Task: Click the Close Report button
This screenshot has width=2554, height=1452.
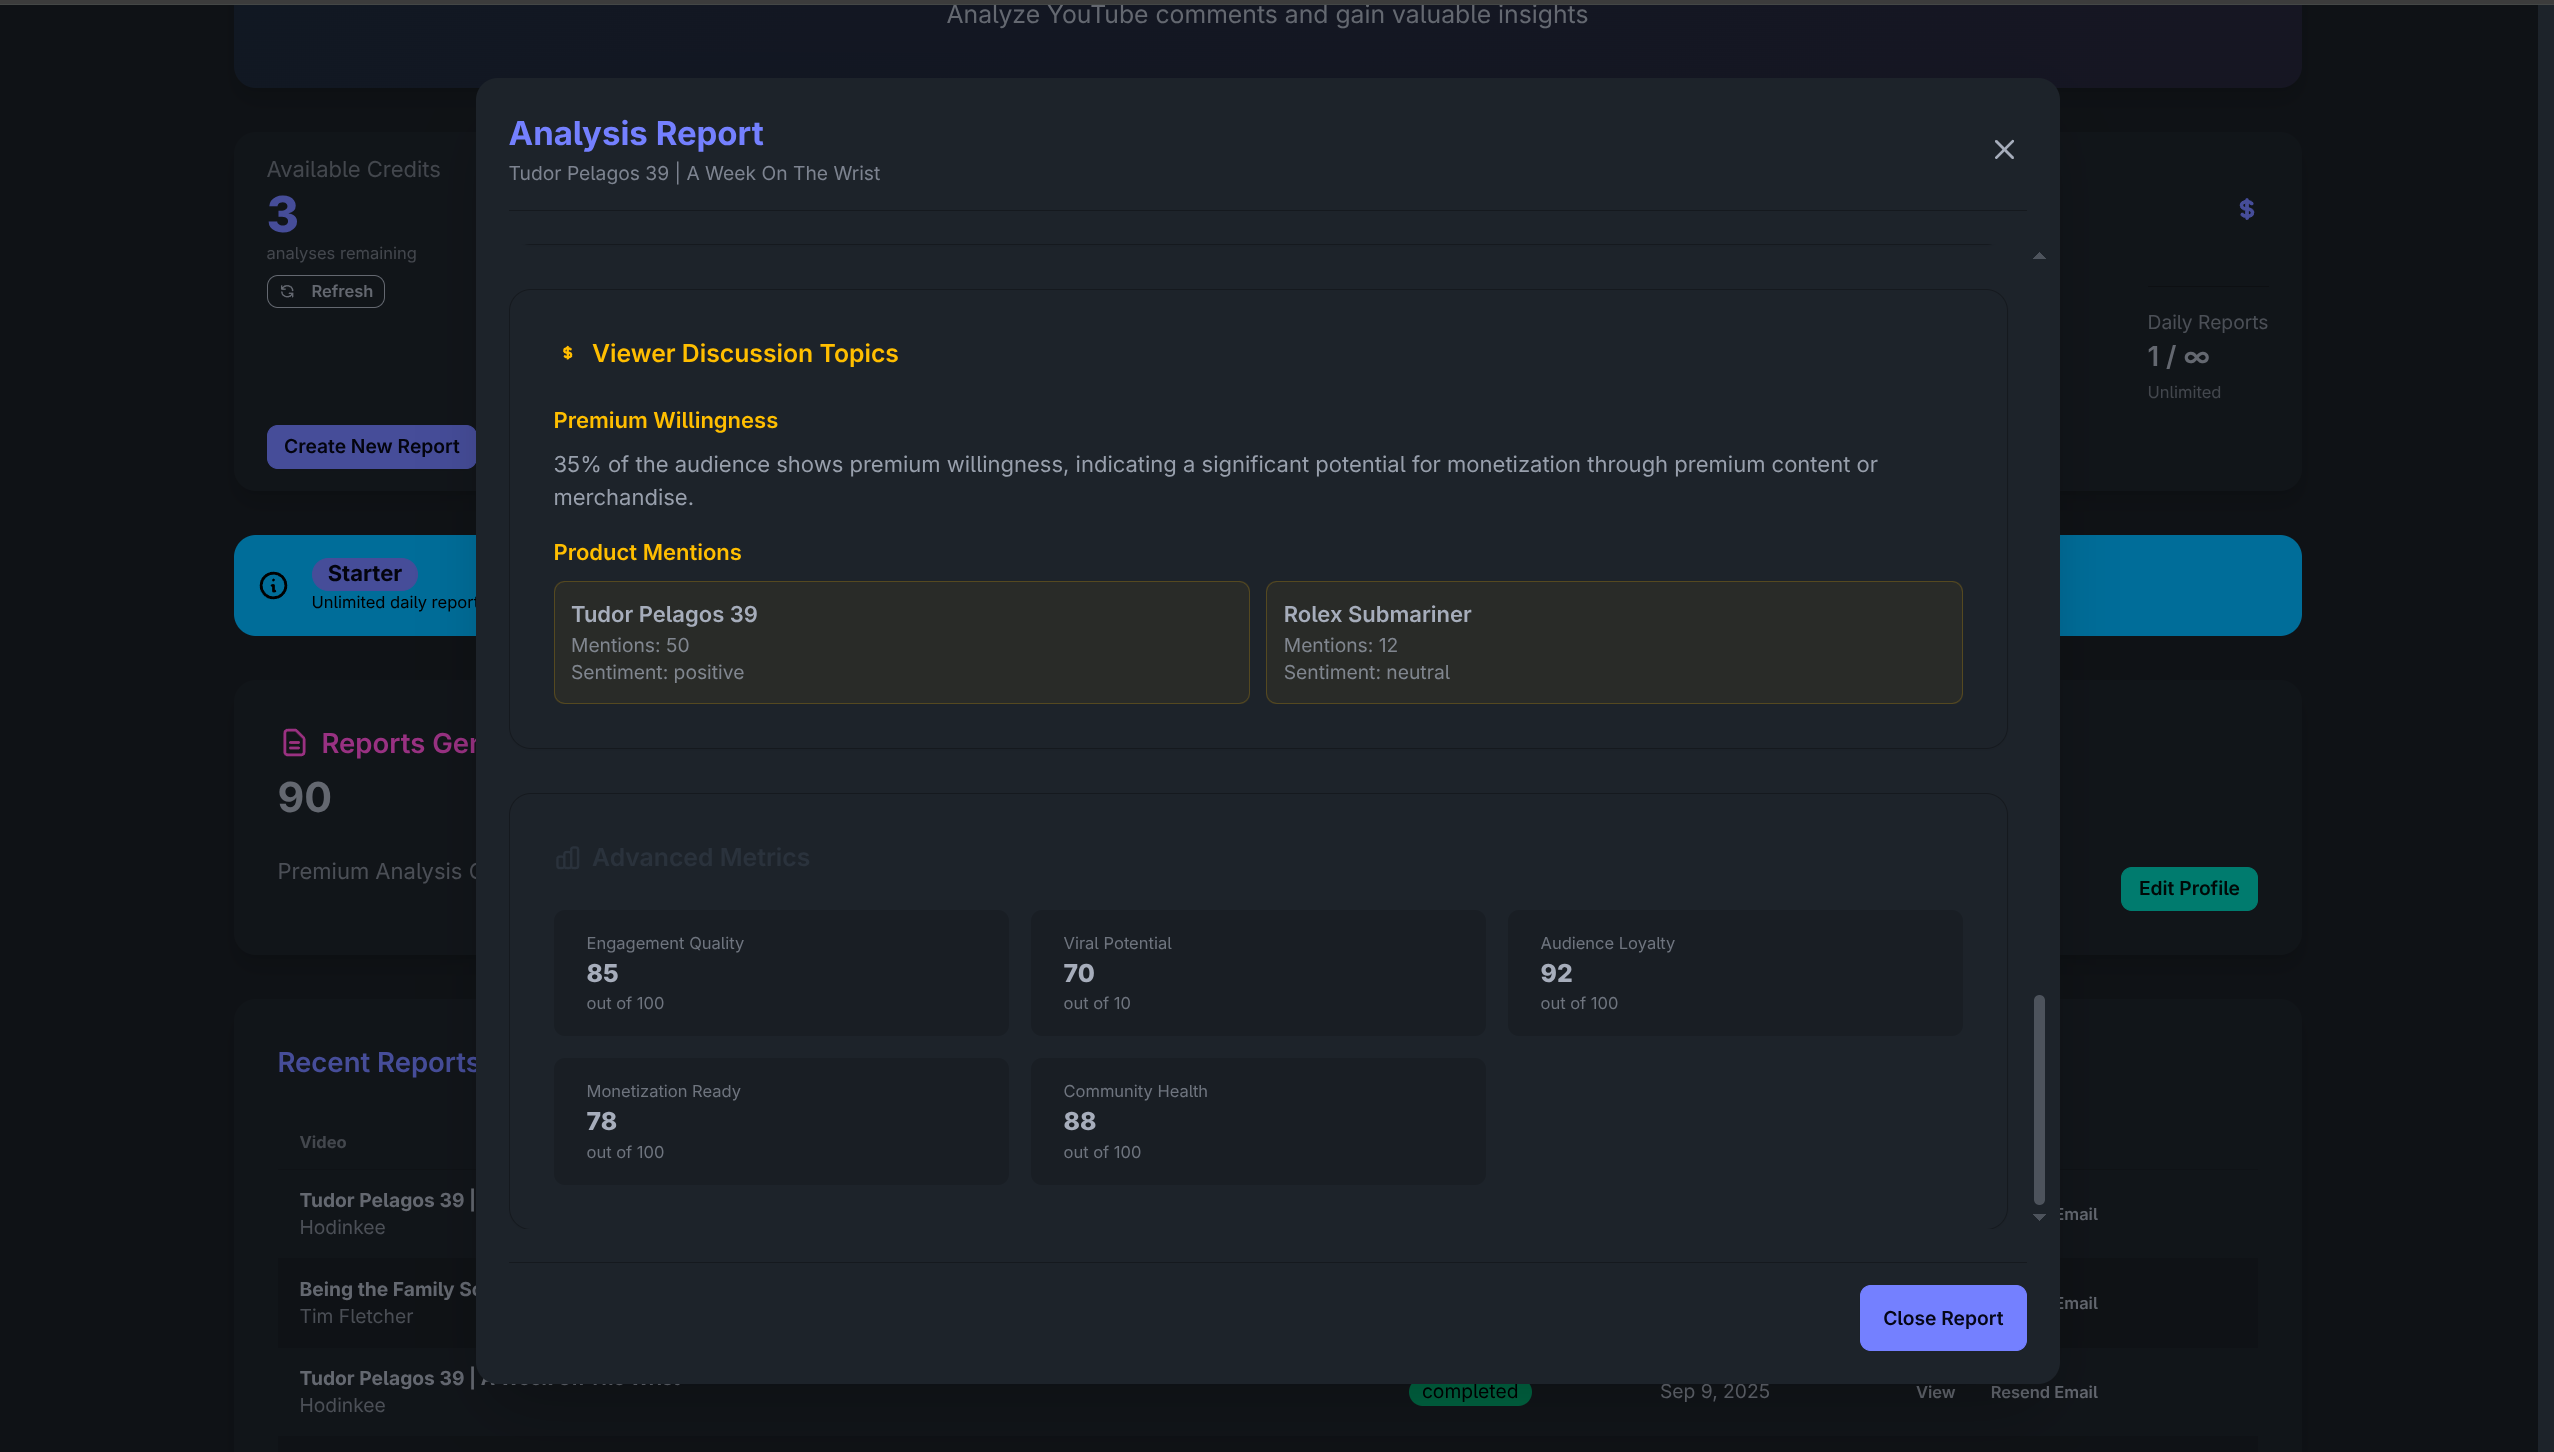Action: 1942,1318
